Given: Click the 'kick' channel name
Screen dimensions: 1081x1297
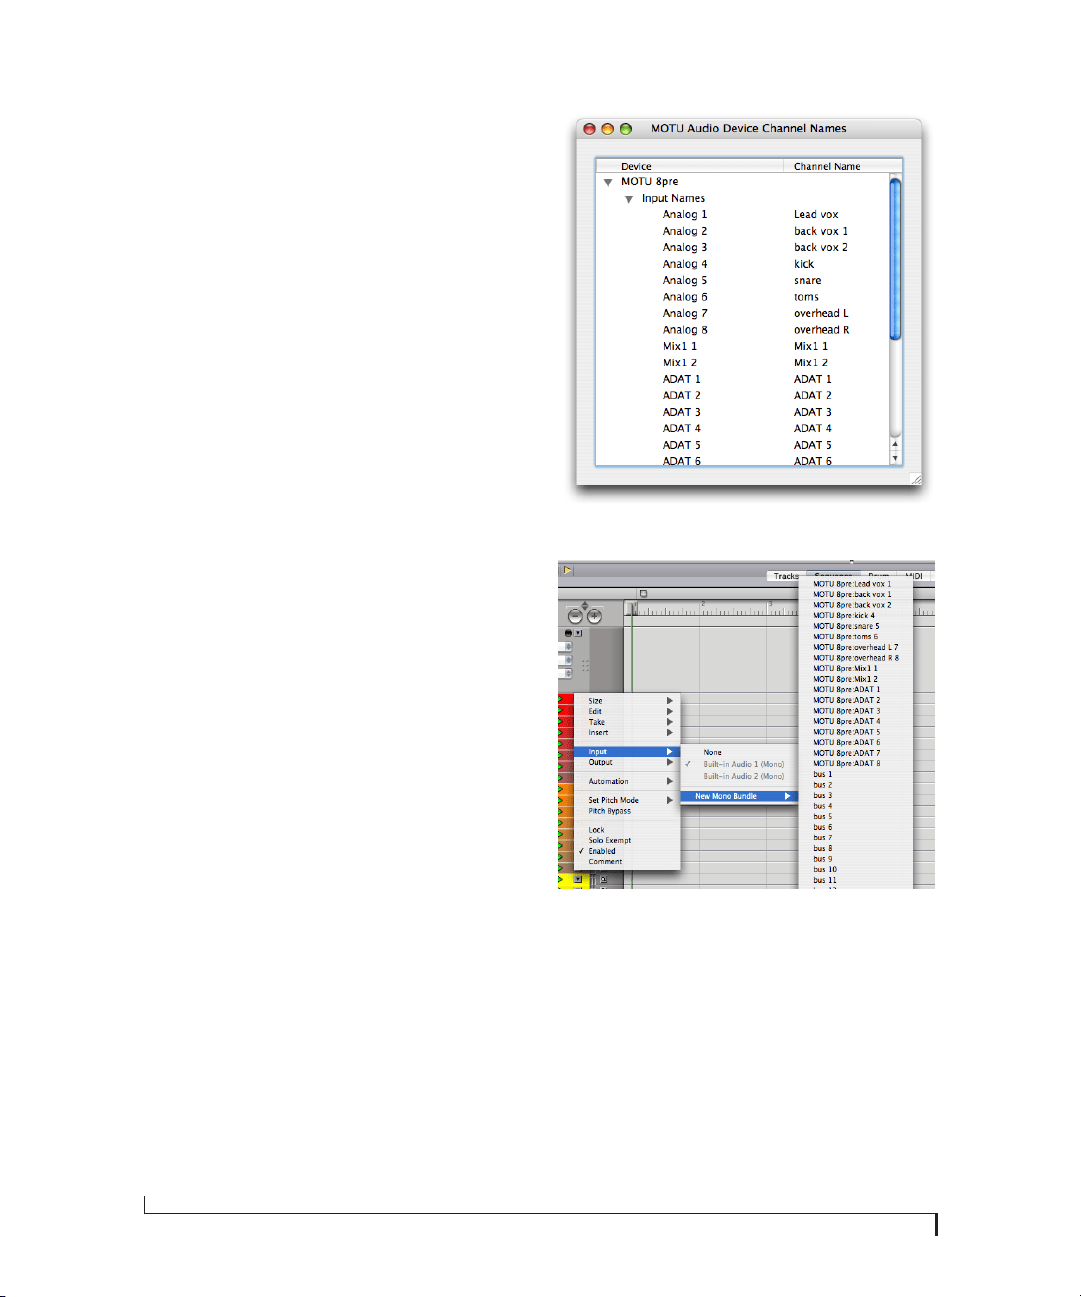Looking at the screenshot, I should pyautogui.click(x=804, y=264).
